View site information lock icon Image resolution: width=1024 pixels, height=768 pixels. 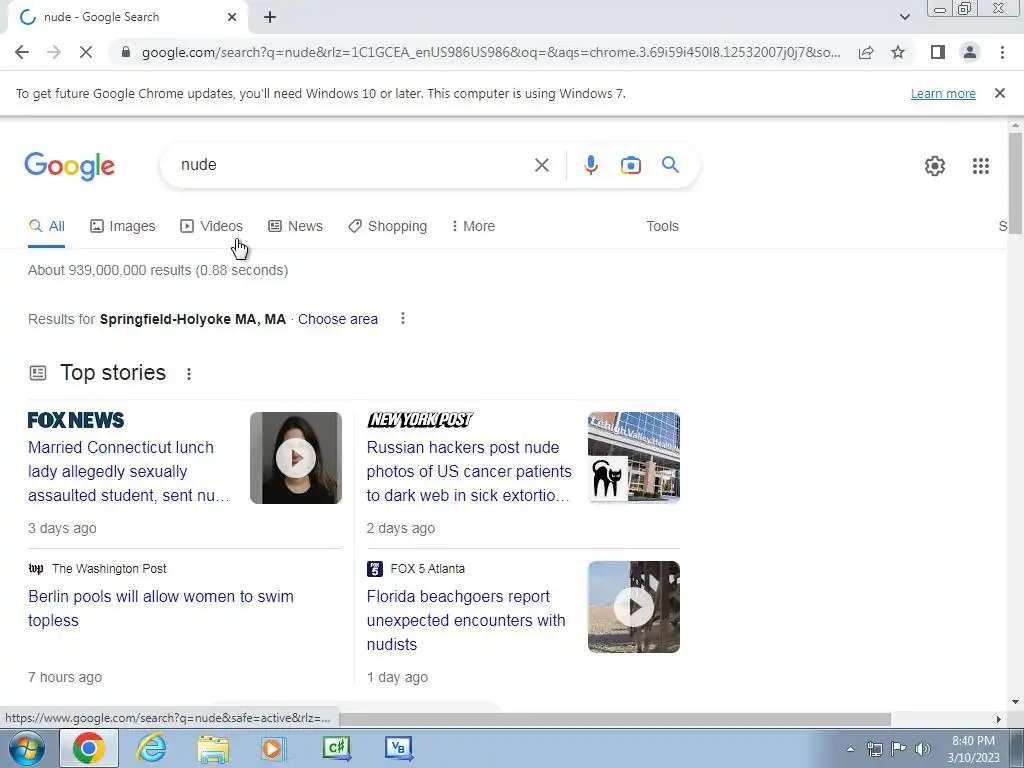coord(126,52)
